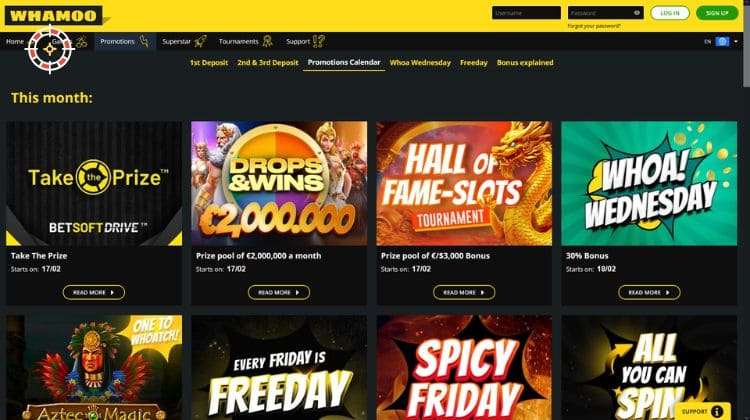
Task: Expand the EN language dropdown arrow
Action: 736,42
